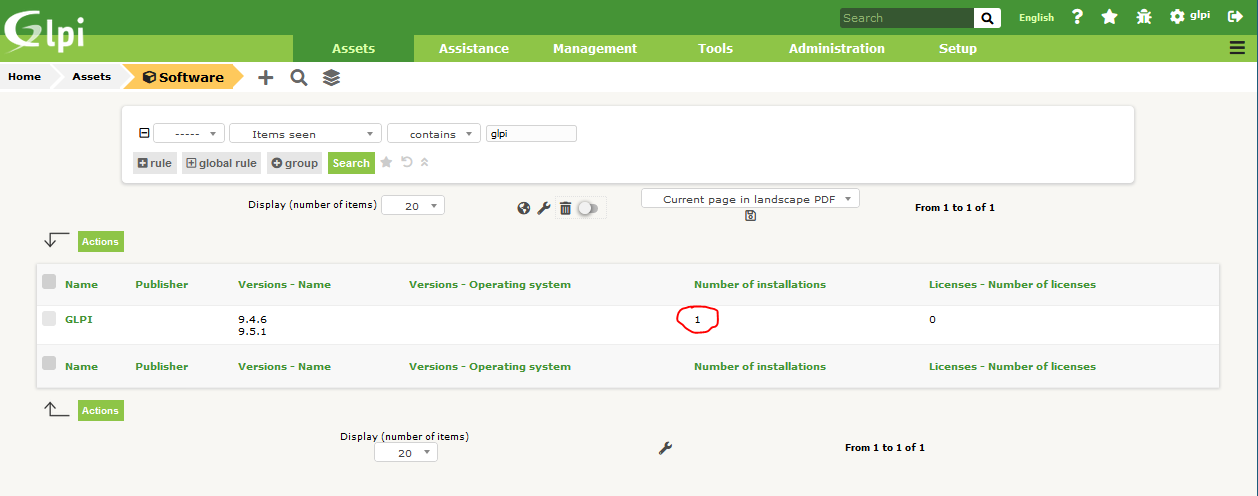1258x496 pixels.
Task: Open saved searches star in header
Action: pos(1109,17)
